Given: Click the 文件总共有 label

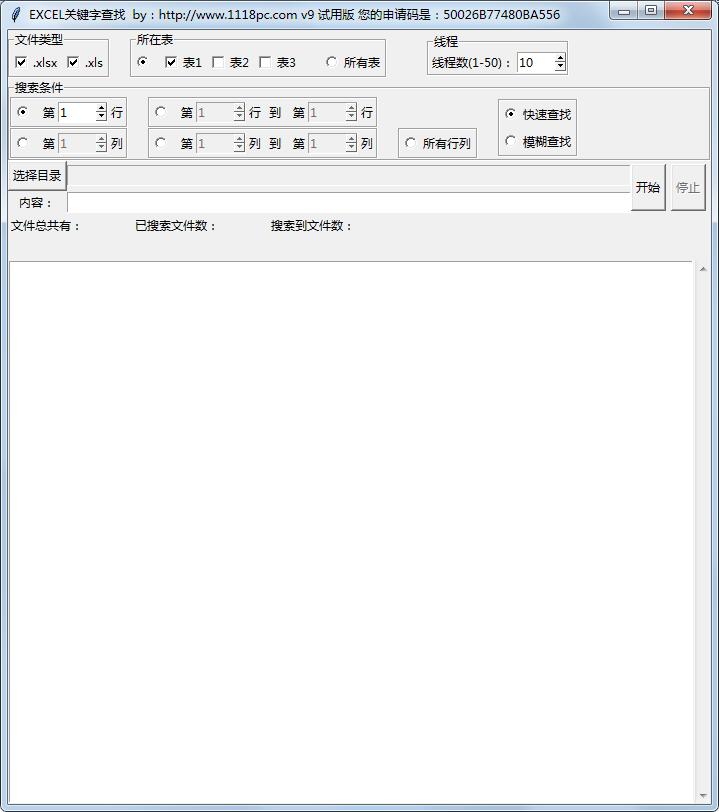Looking at the screenshot, I should (x=46, y=226).
